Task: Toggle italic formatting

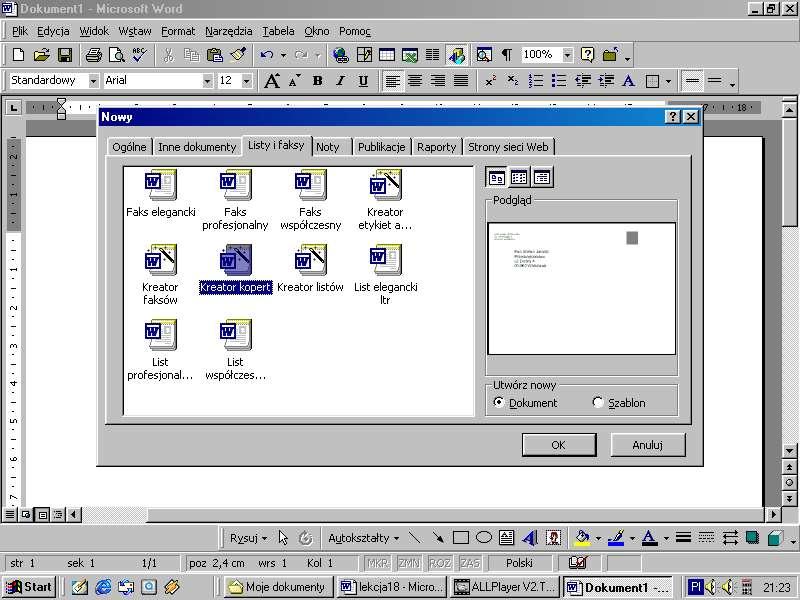Action: click(340, 81)
